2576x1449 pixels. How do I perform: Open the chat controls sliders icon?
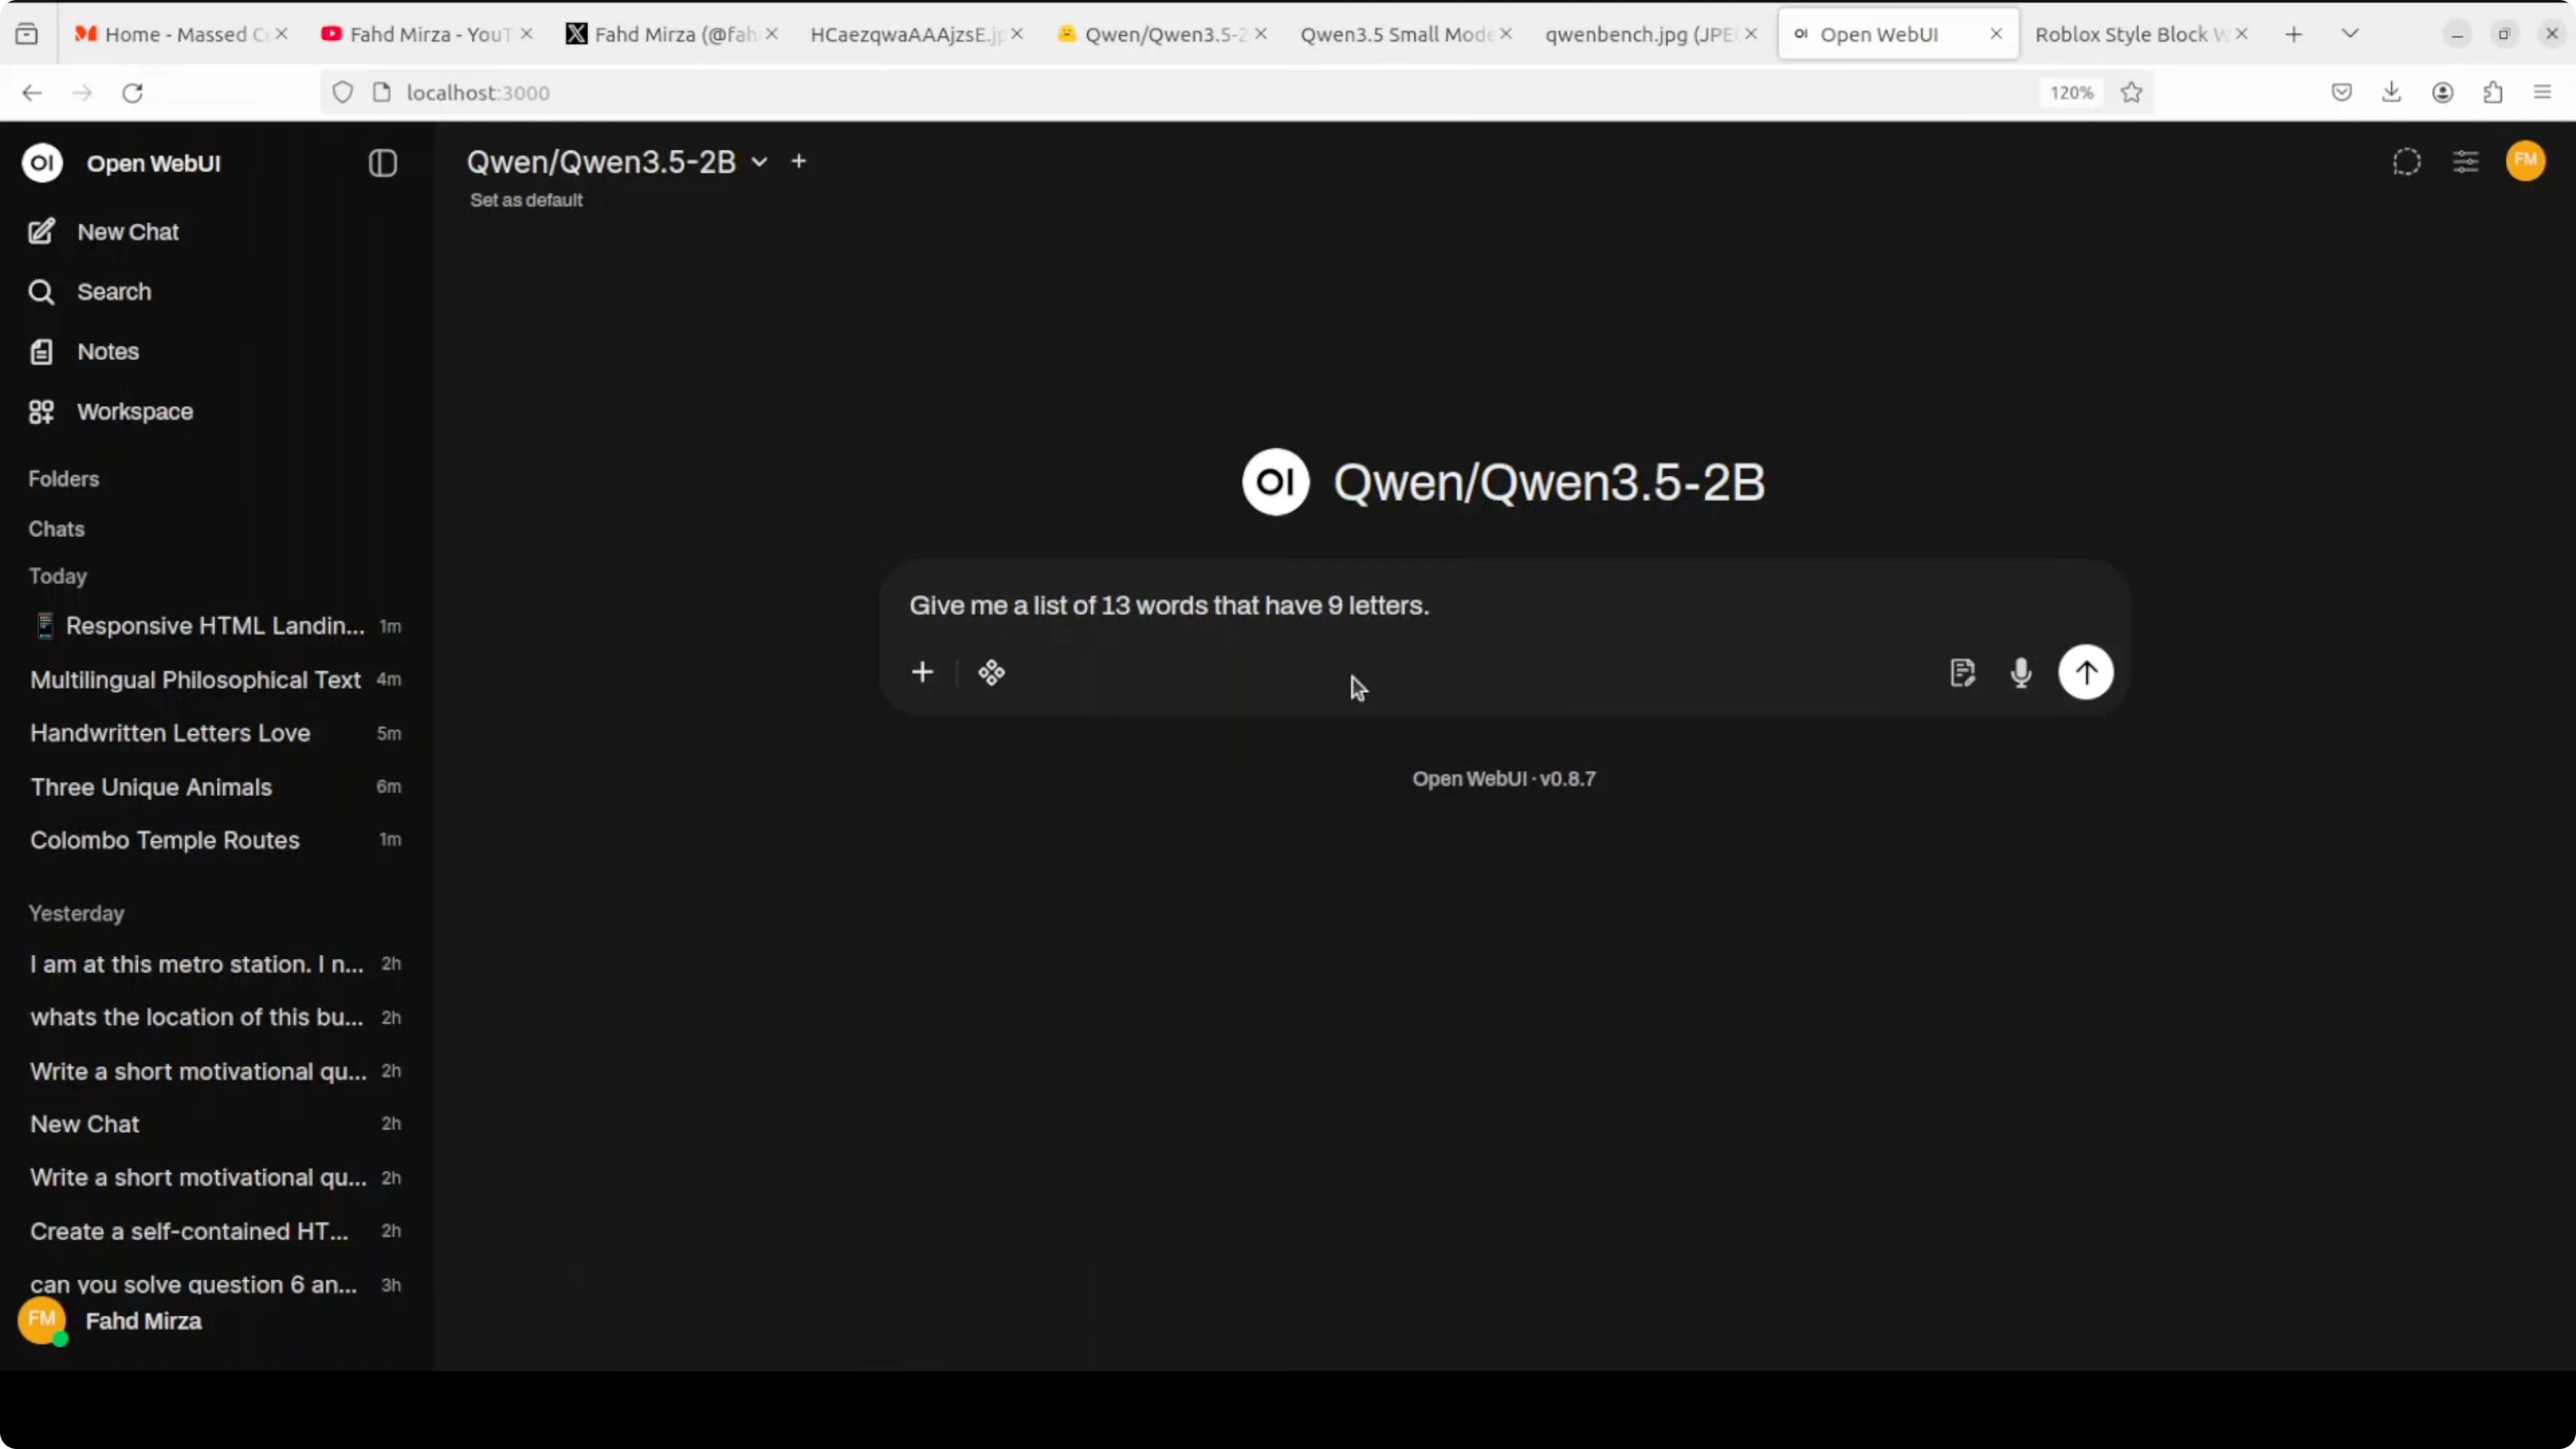click(x=2465, y=162)
